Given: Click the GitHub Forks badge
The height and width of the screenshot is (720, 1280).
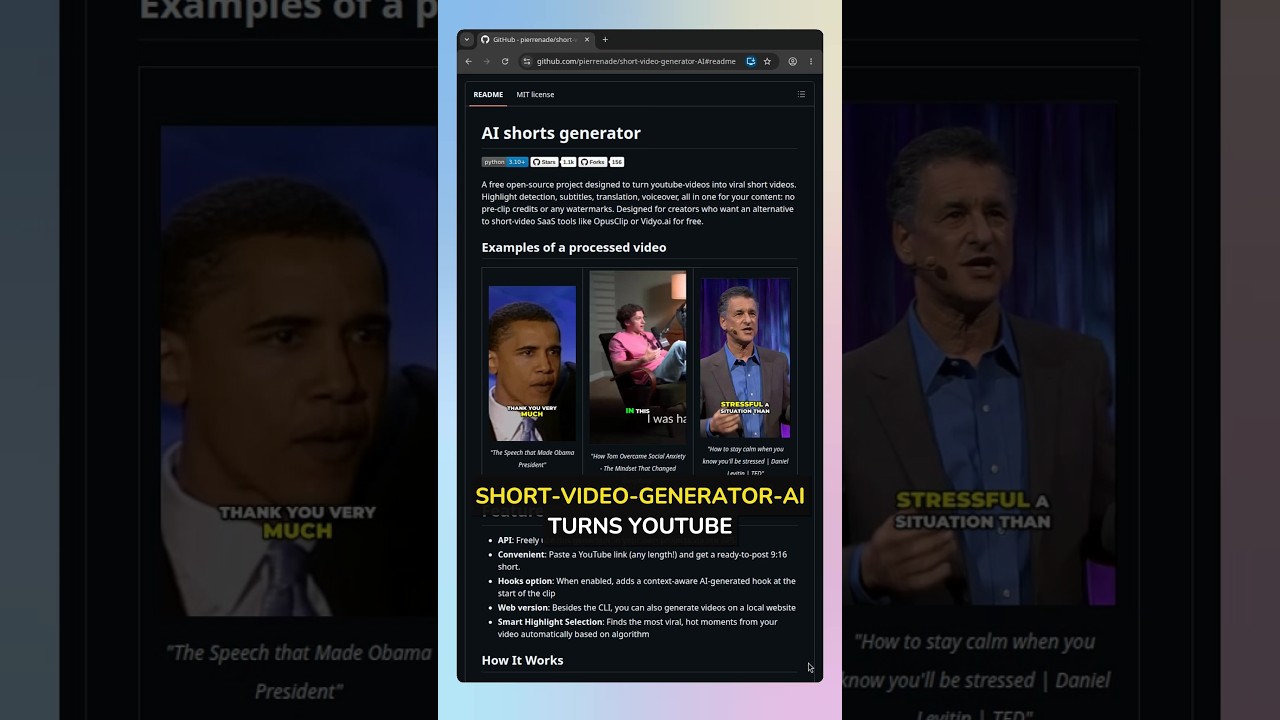Looking at the screenshot, I should [593, 162].
